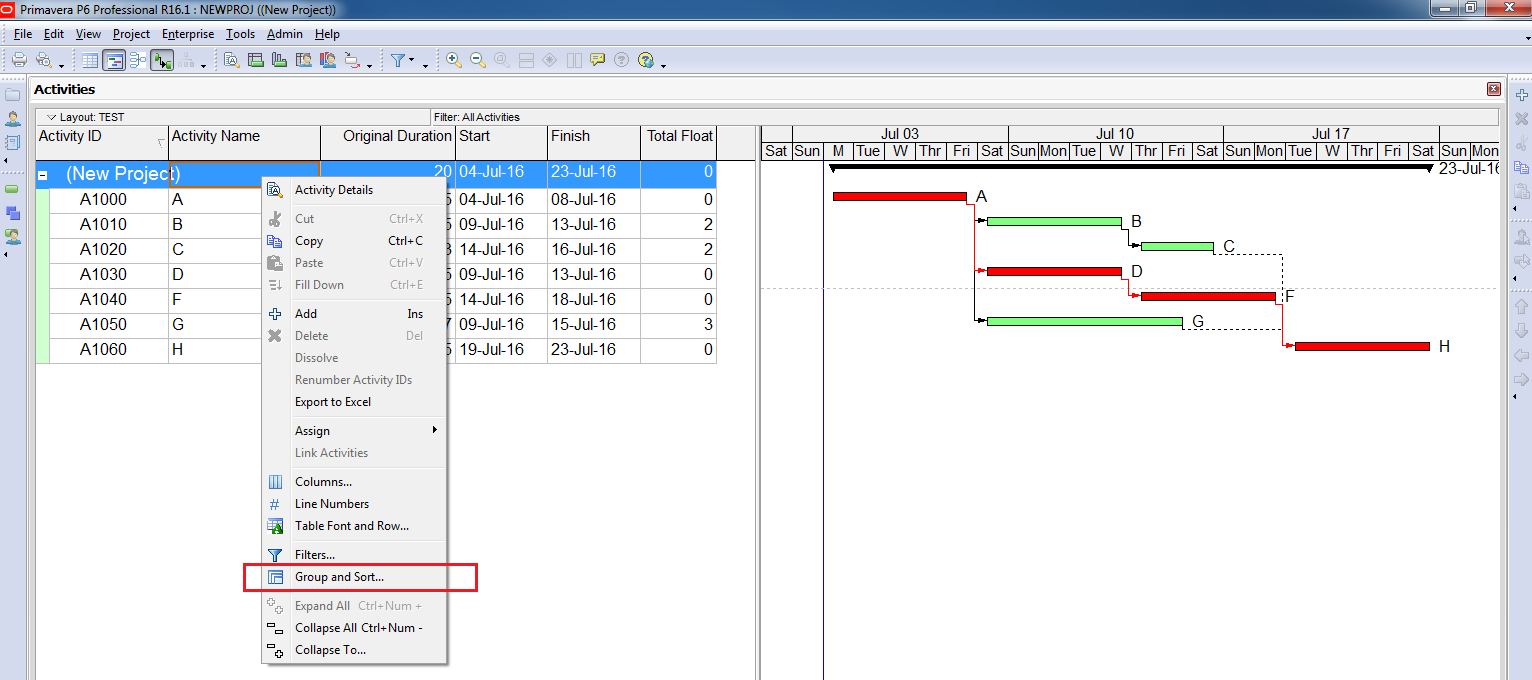The image size is (1532, 680).
Task: Open the Enterprise menu in menu bar
Action: click(x=188, y=34)
